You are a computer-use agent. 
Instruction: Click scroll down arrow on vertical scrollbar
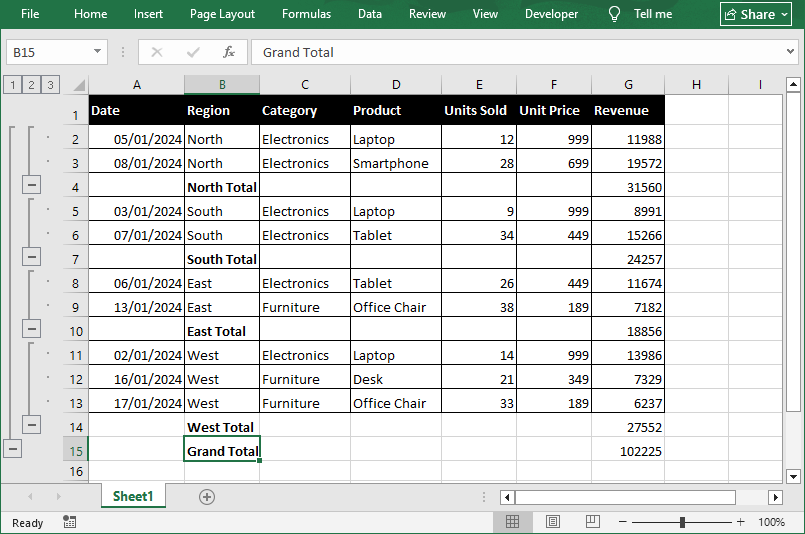pos(793,476)
